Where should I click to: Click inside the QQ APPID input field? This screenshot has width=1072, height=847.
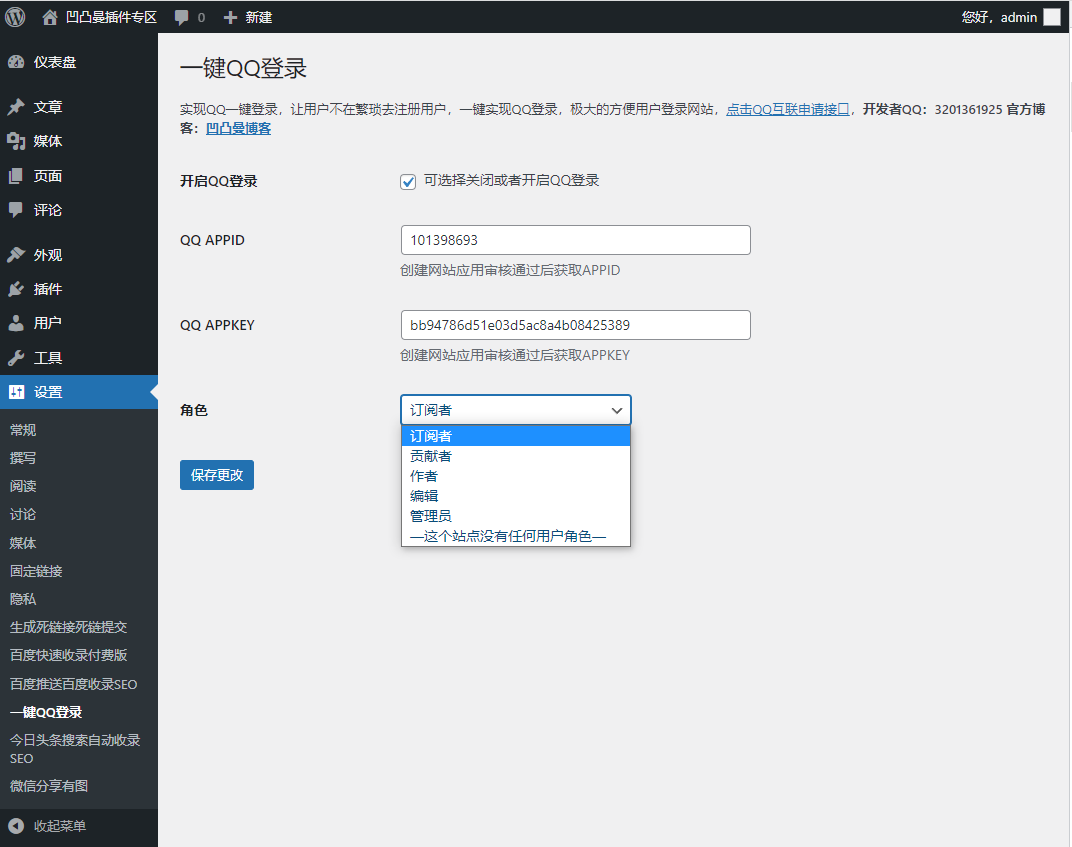point(575,240)
